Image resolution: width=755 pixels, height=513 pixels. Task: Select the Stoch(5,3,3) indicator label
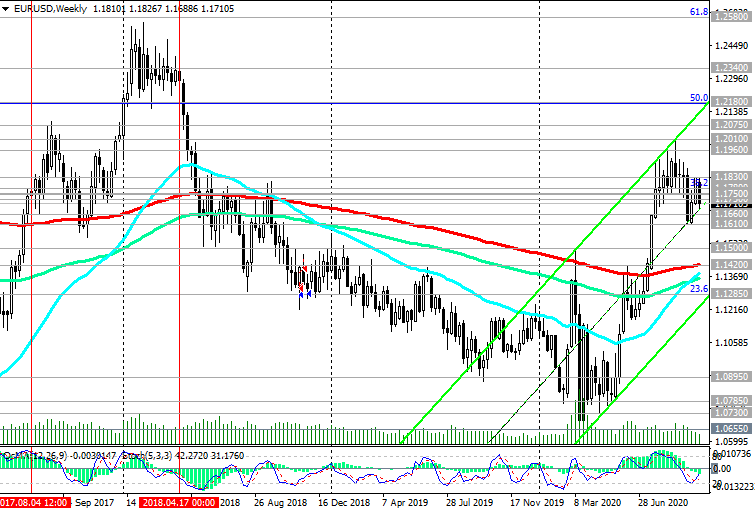tap(147, 455)
